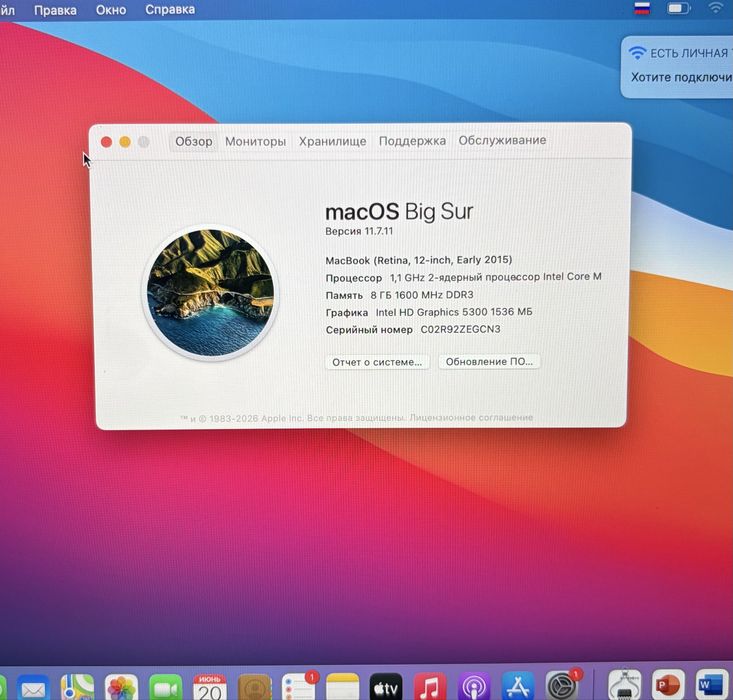Click the serial number C02R92ZEGCN3
This screenshot has width=733, height=700.
pos(460,329)
